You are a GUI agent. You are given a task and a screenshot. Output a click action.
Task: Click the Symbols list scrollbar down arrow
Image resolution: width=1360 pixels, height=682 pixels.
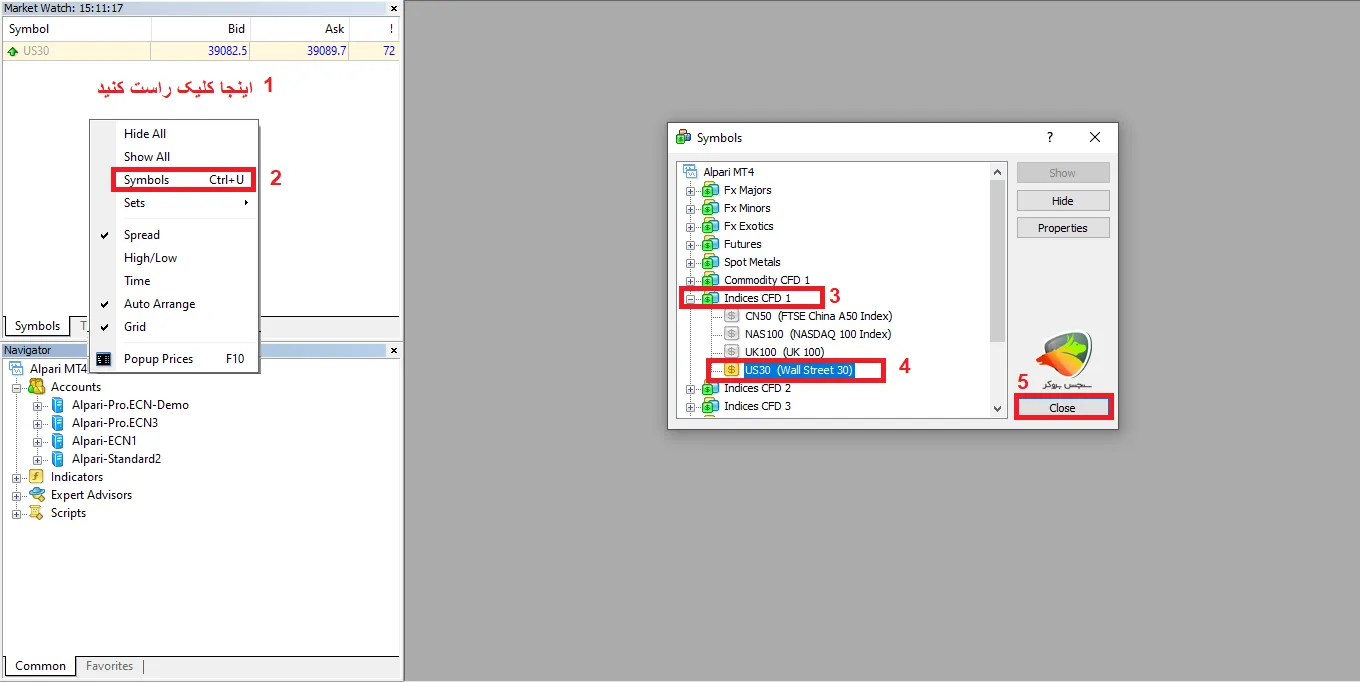(997, 408)
